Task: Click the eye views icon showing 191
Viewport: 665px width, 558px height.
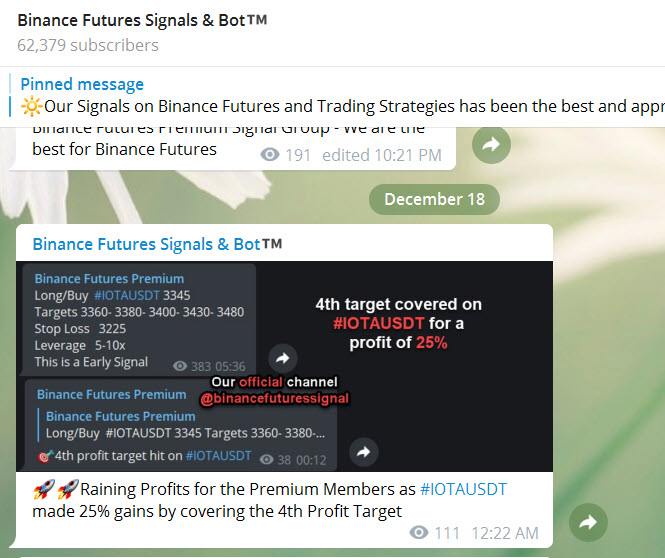Action: coord(270,155)
